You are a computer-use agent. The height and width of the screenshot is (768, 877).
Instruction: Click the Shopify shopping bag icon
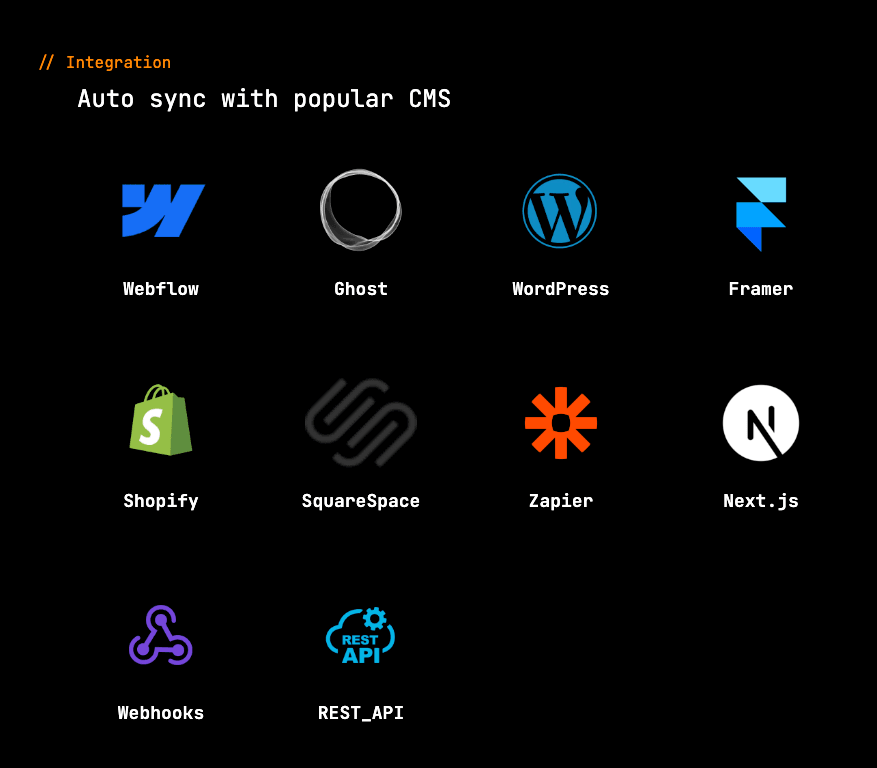tap(161, 420)
